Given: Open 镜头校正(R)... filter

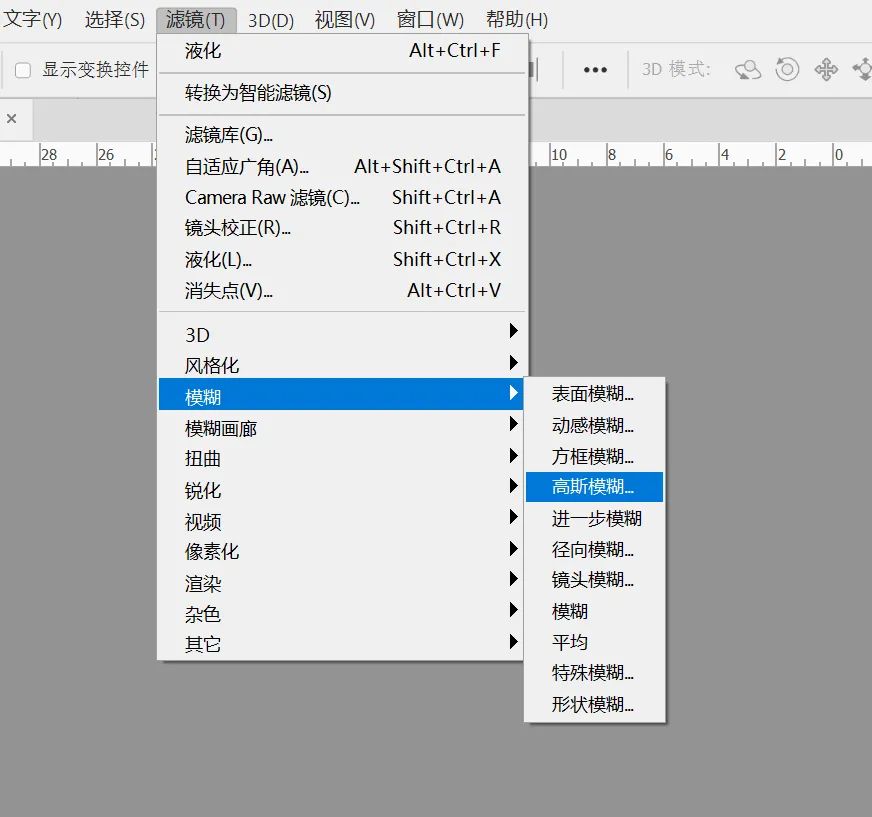Looking at the screenshot, I should 342,228.
